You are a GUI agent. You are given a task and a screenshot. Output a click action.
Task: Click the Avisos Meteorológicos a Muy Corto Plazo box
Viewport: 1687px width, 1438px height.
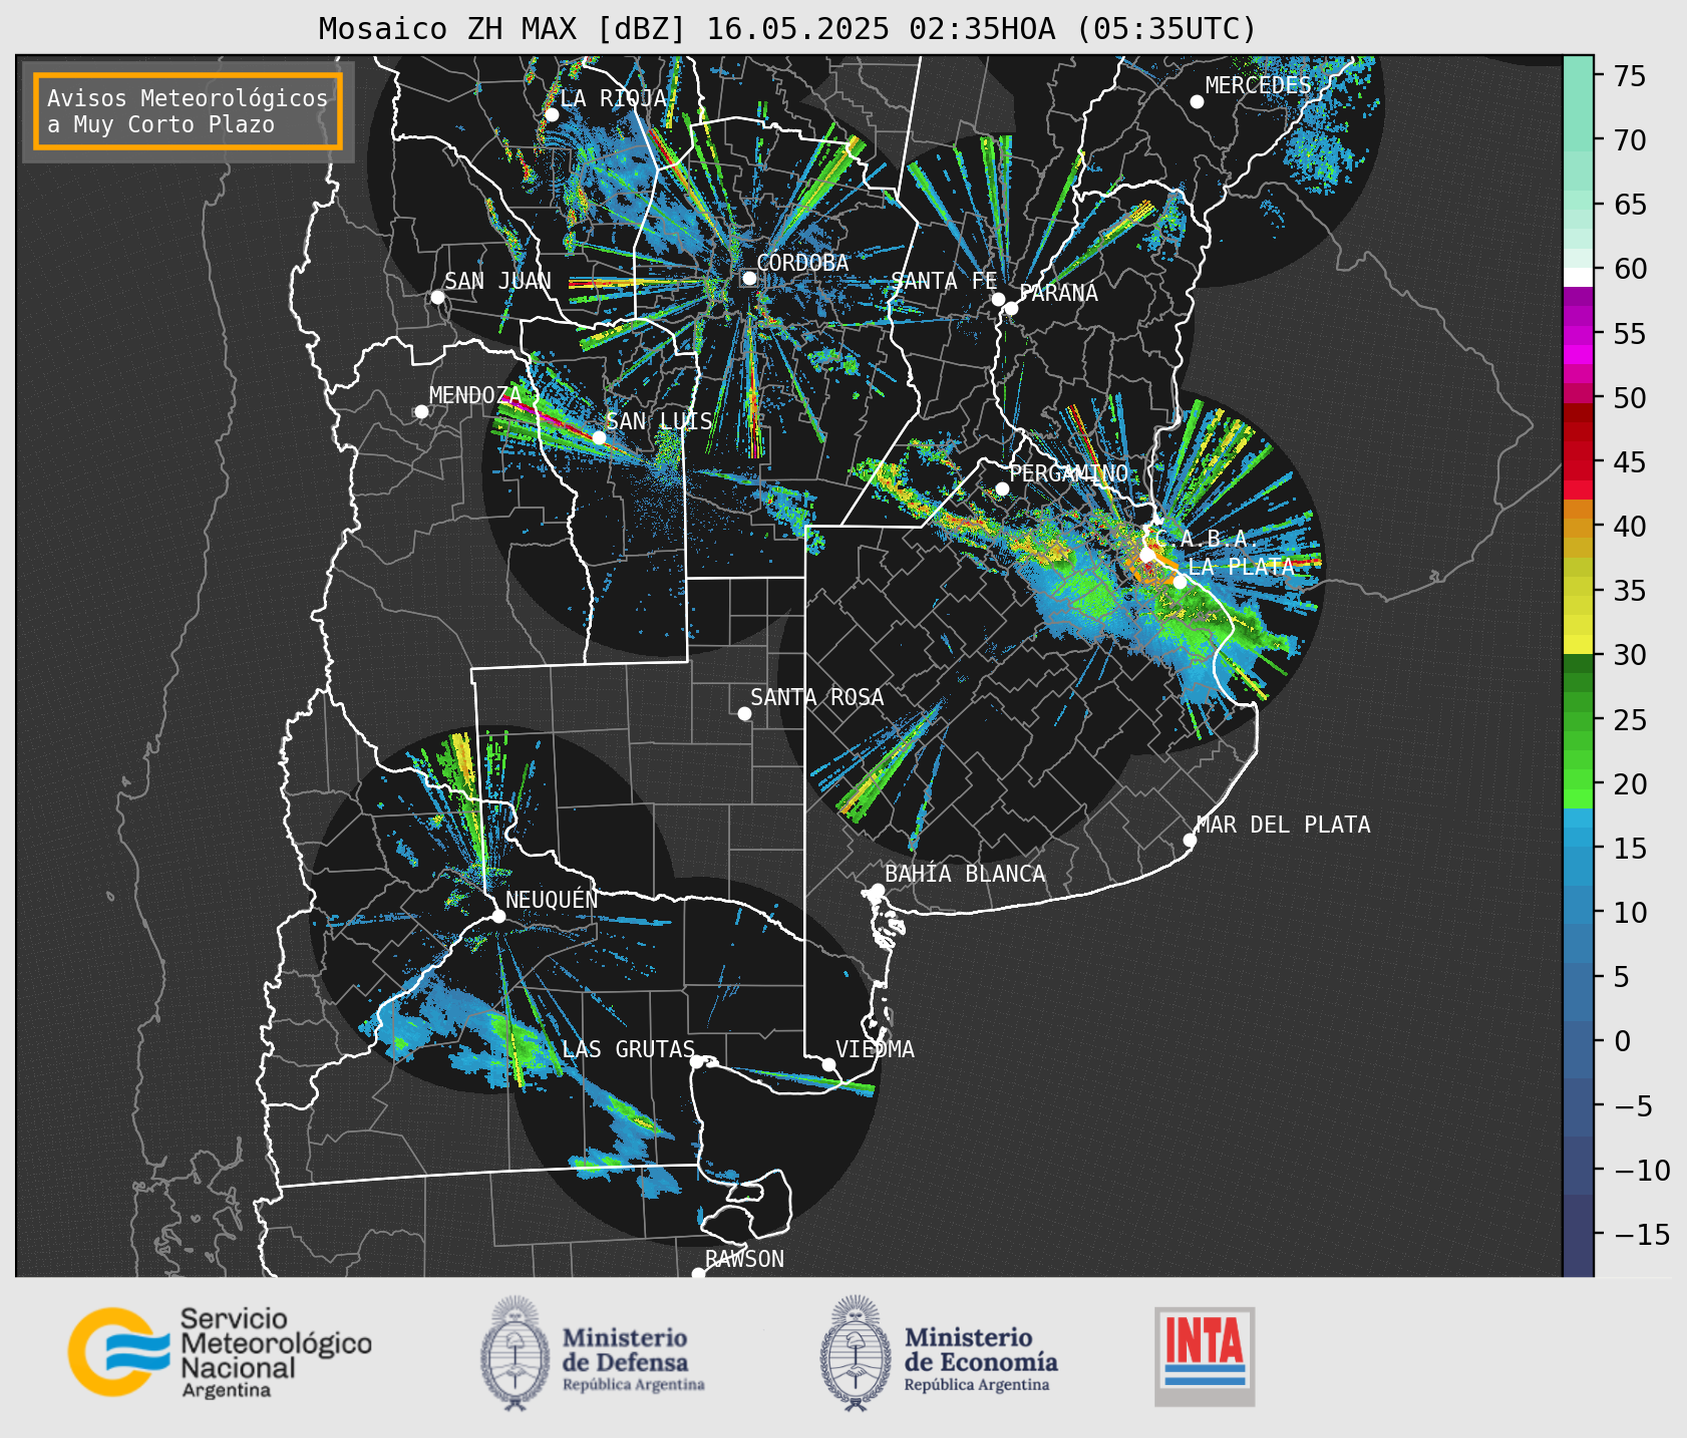(x=188, y=111)
